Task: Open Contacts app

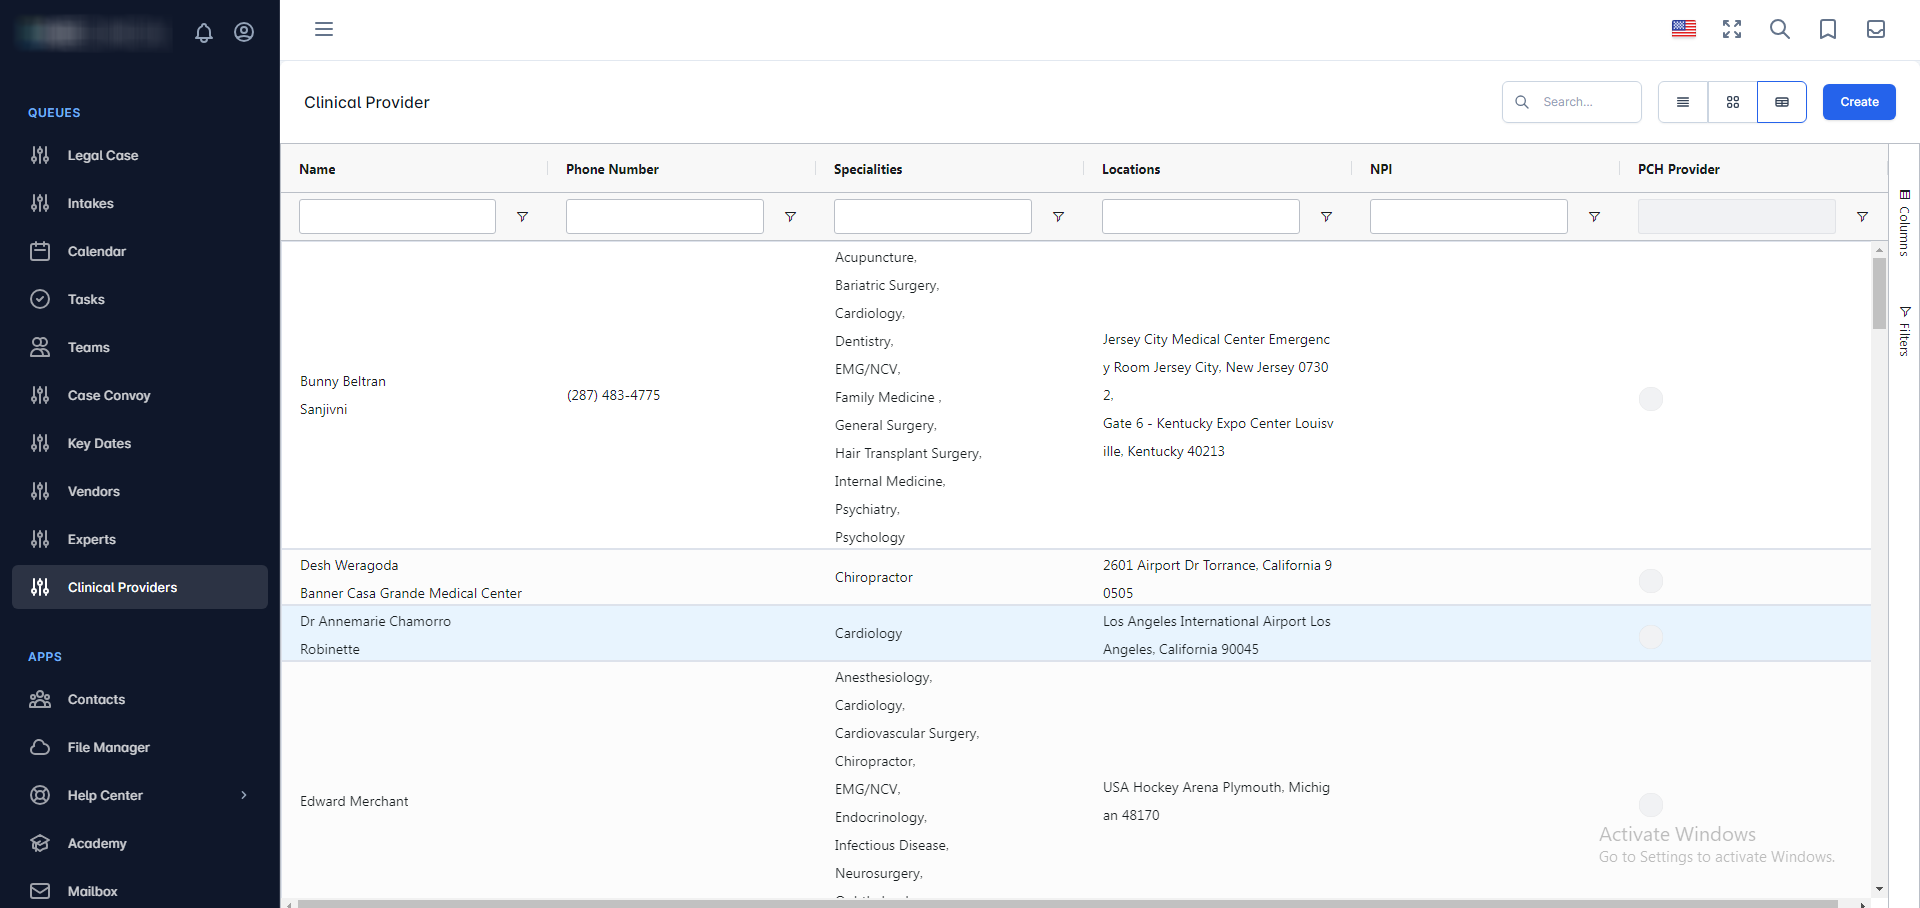Action: [x=140, y=699]
